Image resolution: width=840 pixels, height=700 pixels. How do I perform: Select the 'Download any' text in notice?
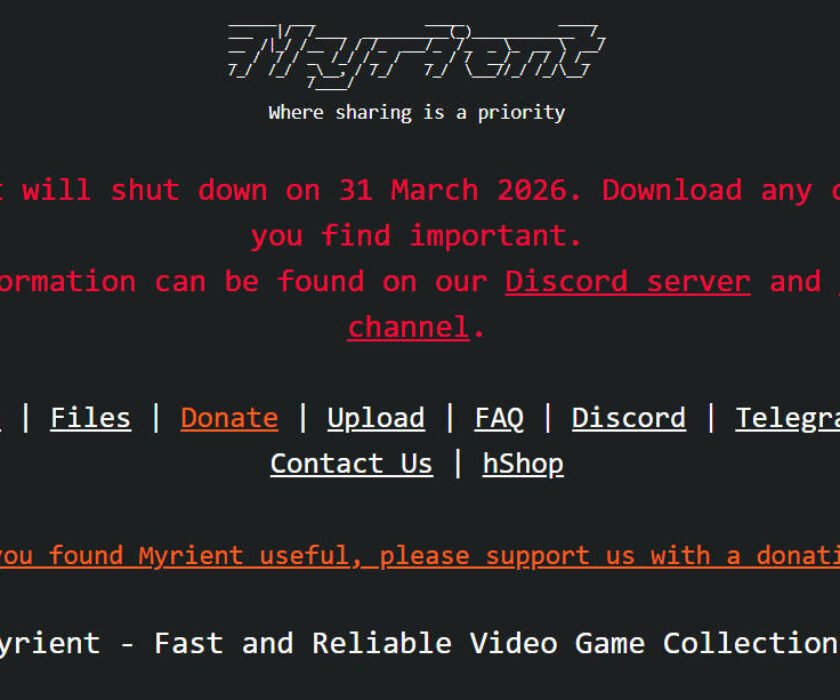tap(707, 191)
